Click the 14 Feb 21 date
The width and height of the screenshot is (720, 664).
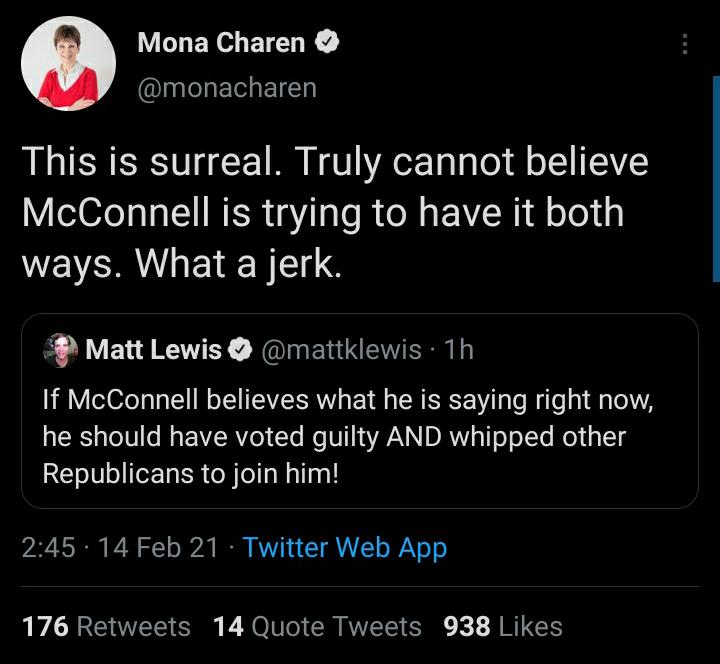[159, 548]
